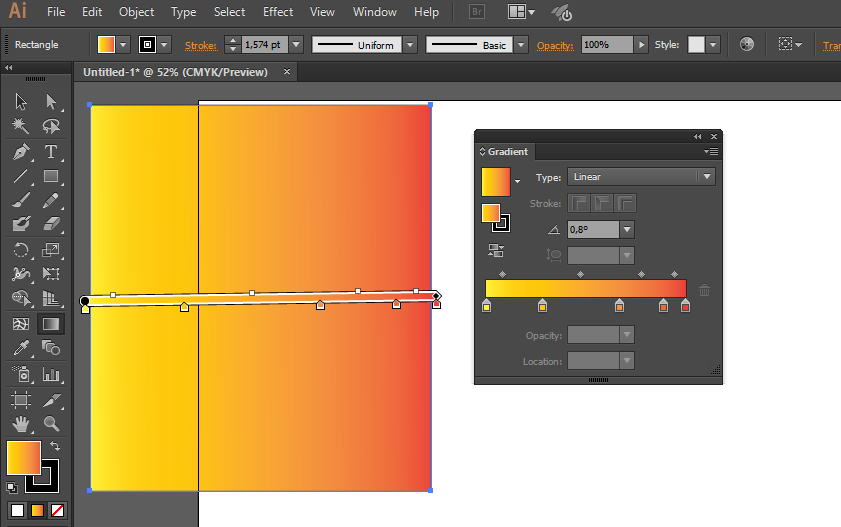This screenshot has width=841, height=527.
Task: Select the Direct Selection tool
Action: point(51,101)
